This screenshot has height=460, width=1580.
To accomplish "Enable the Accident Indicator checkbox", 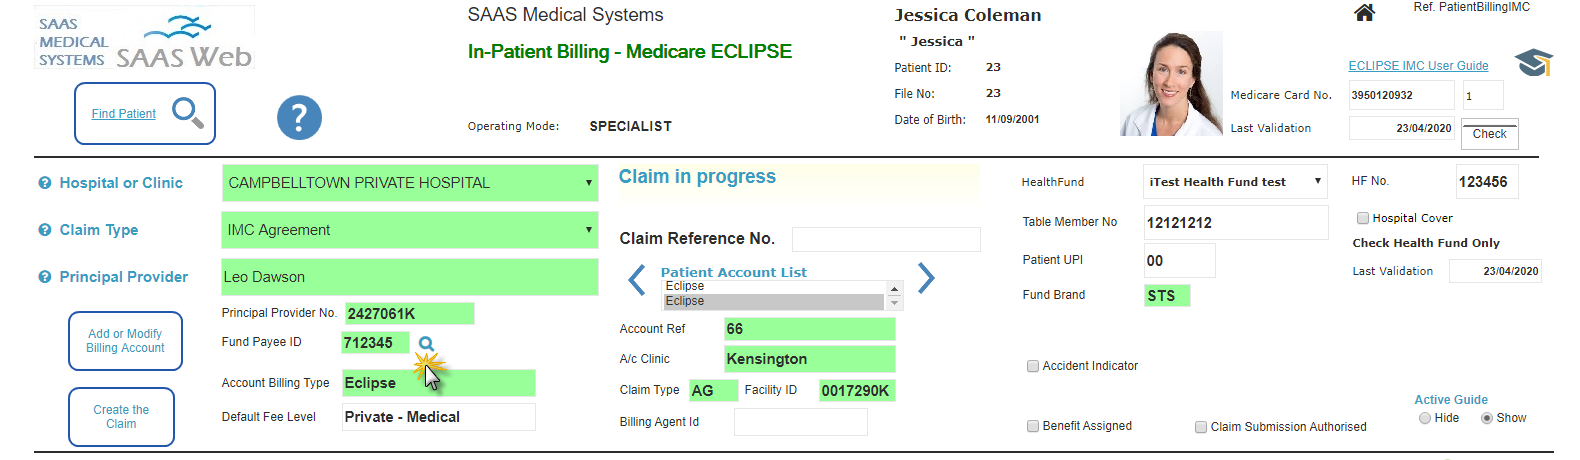I will (x=1033, y=366).
